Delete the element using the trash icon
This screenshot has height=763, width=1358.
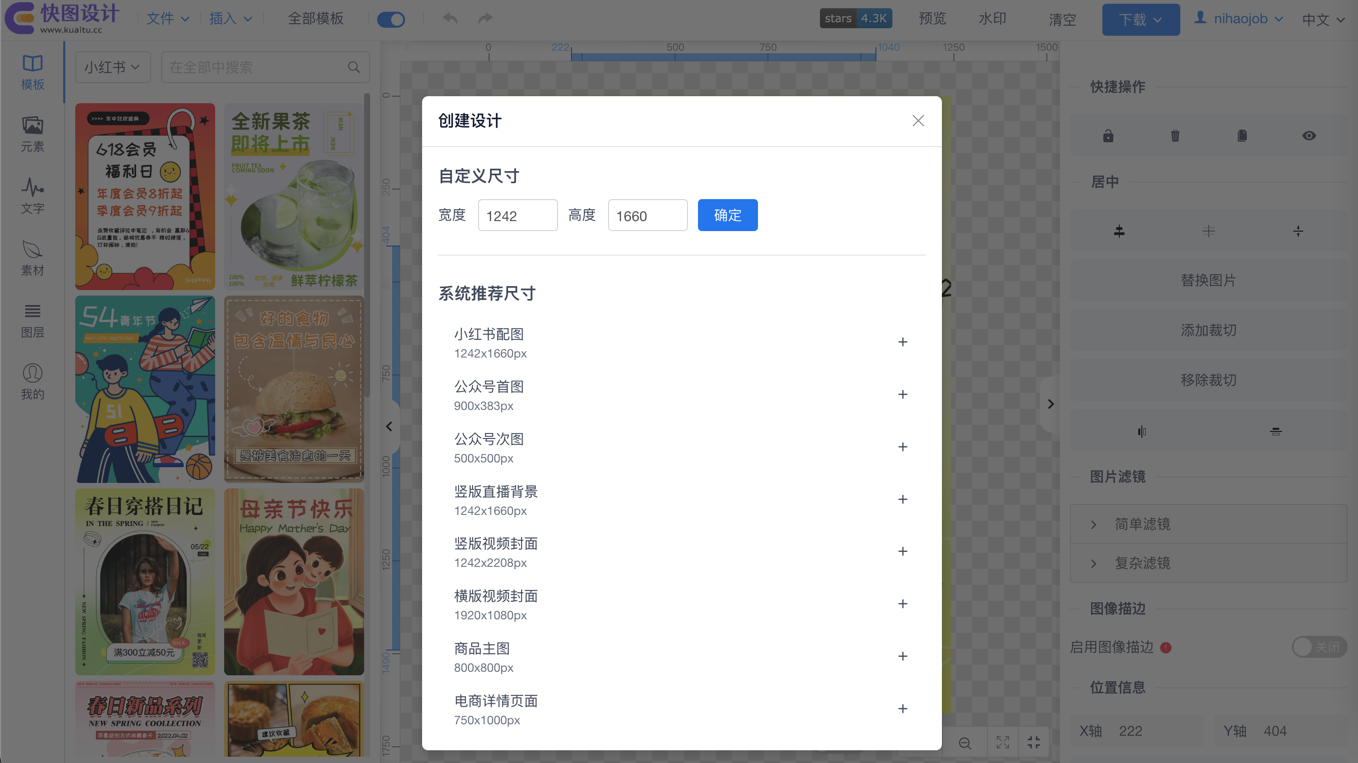pyautogui.click(x=1175, y=134)
